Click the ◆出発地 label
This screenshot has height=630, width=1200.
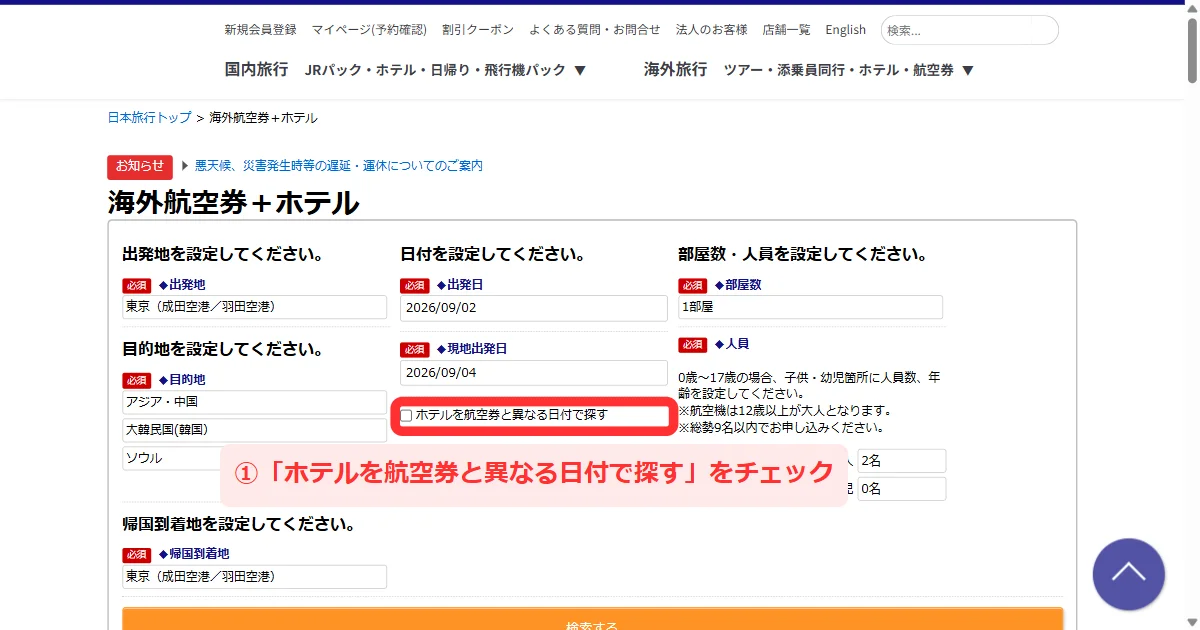coord(181,285)
